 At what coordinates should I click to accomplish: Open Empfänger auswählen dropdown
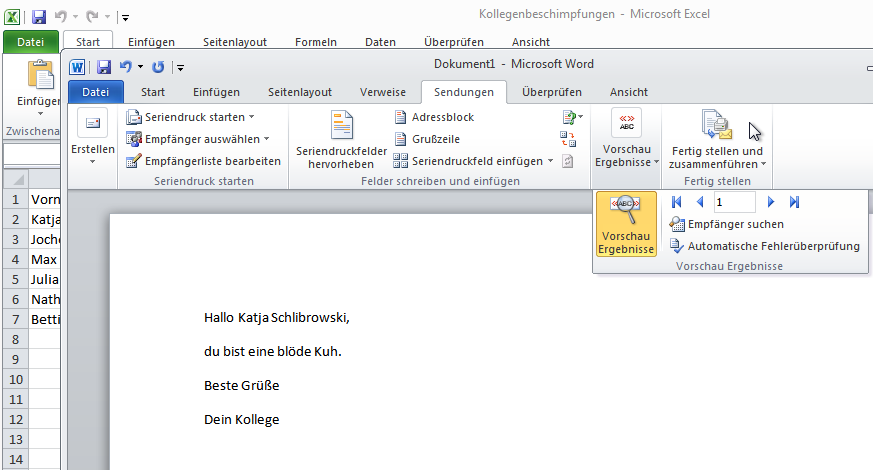pos(198,139)
